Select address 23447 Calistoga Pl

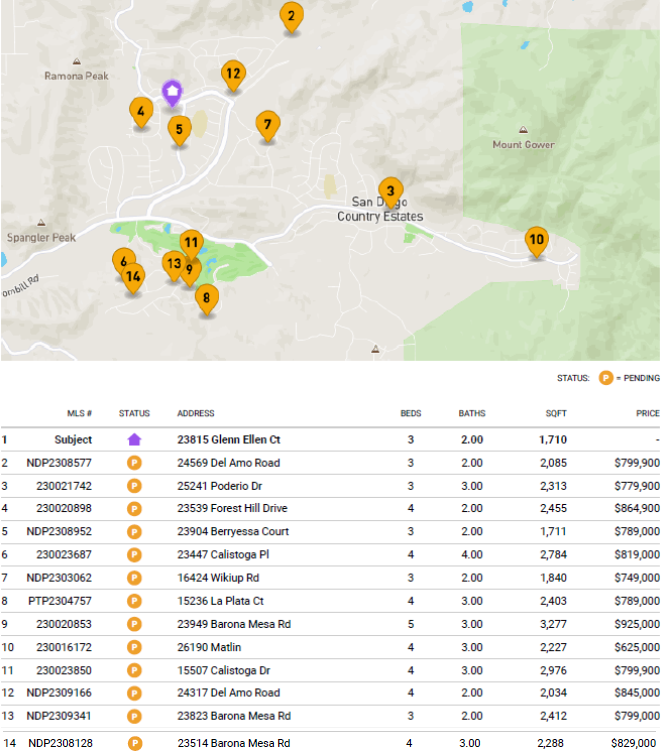coord(223,554)
